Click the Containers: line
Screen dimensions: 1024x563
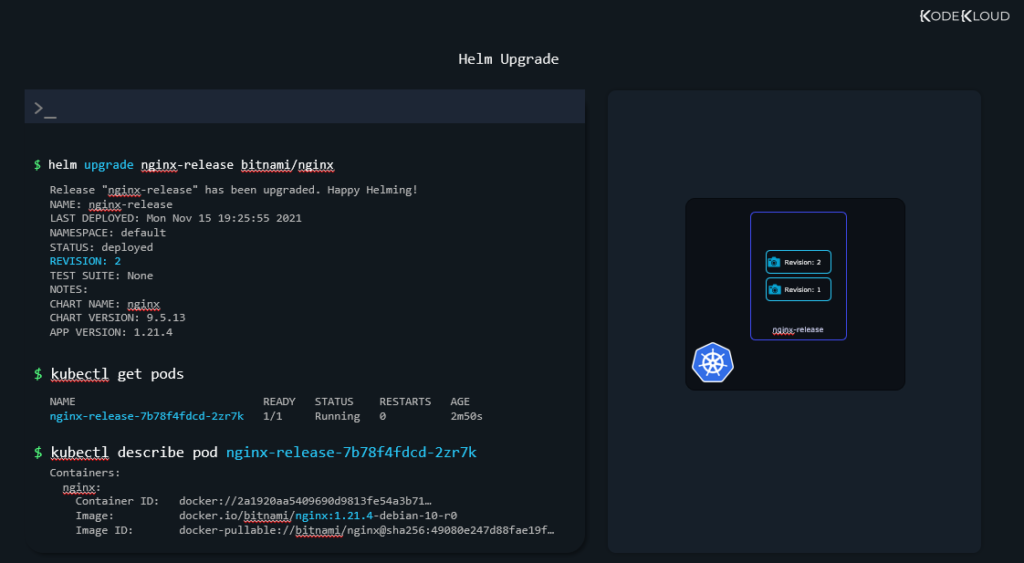coord(85,473)
